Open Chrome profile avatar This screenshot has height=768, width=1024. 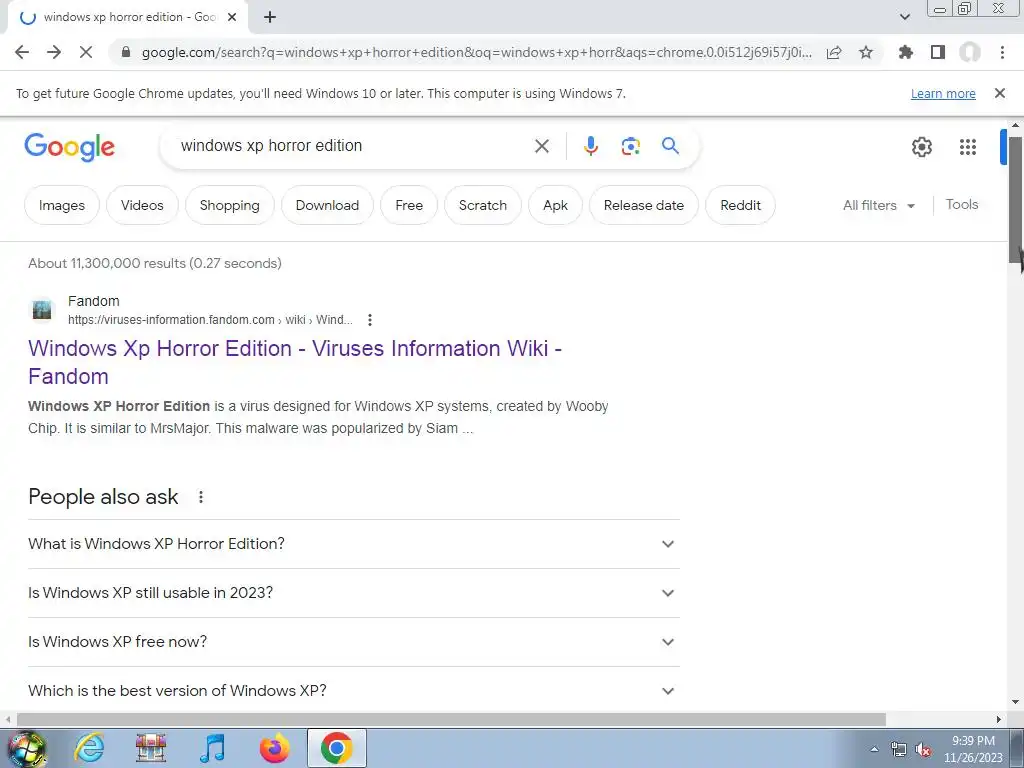(x=970, y=52)
